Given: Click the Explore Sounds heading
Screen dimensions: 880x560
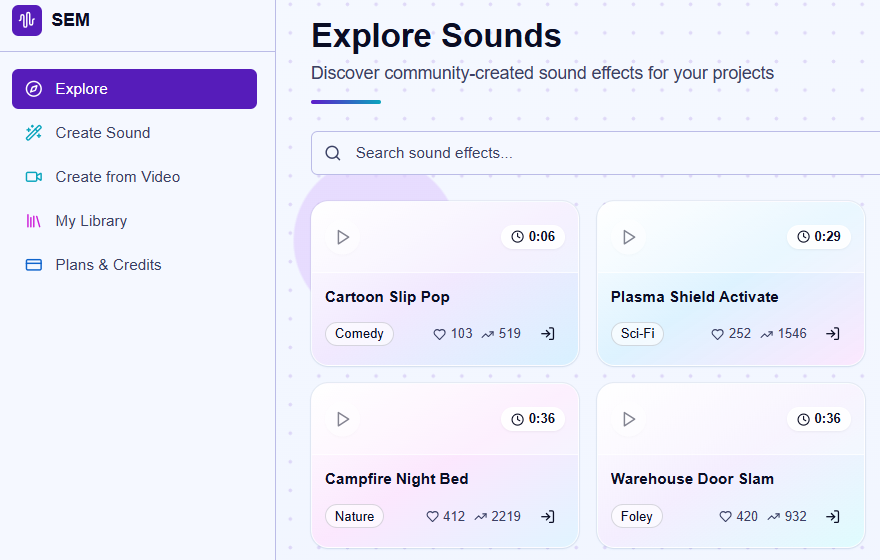Looking at the screenshot, I should tap(436, 36).
